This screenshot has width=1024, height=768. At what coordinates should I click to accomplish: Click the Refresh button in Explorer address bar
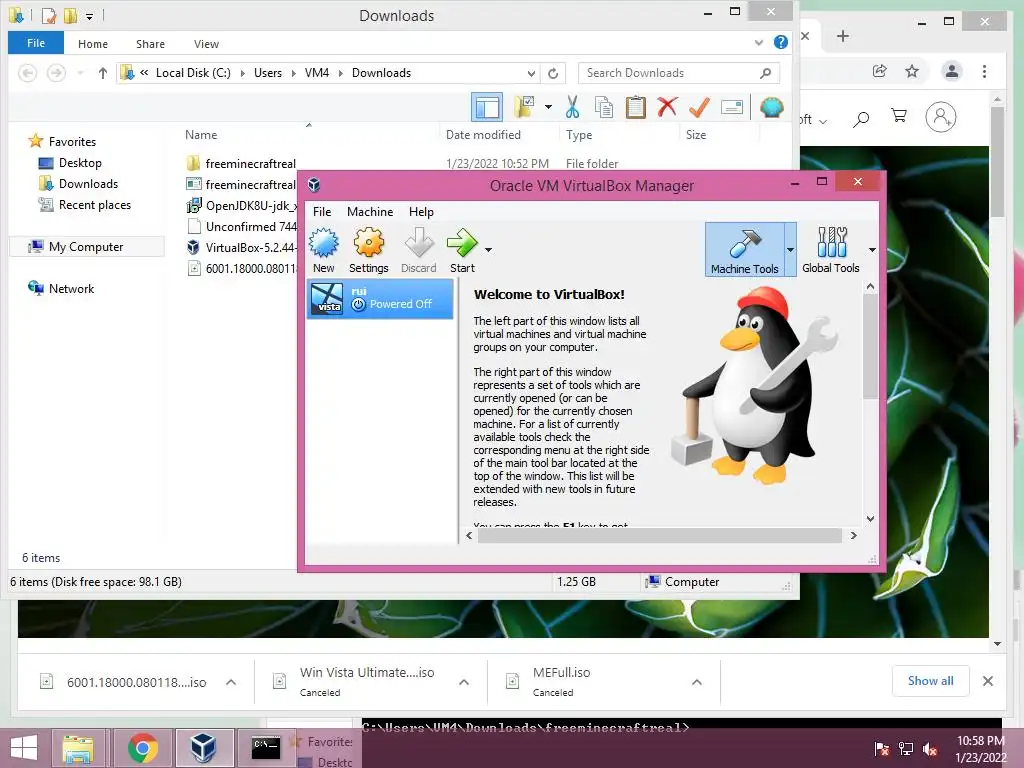(553, 73)
